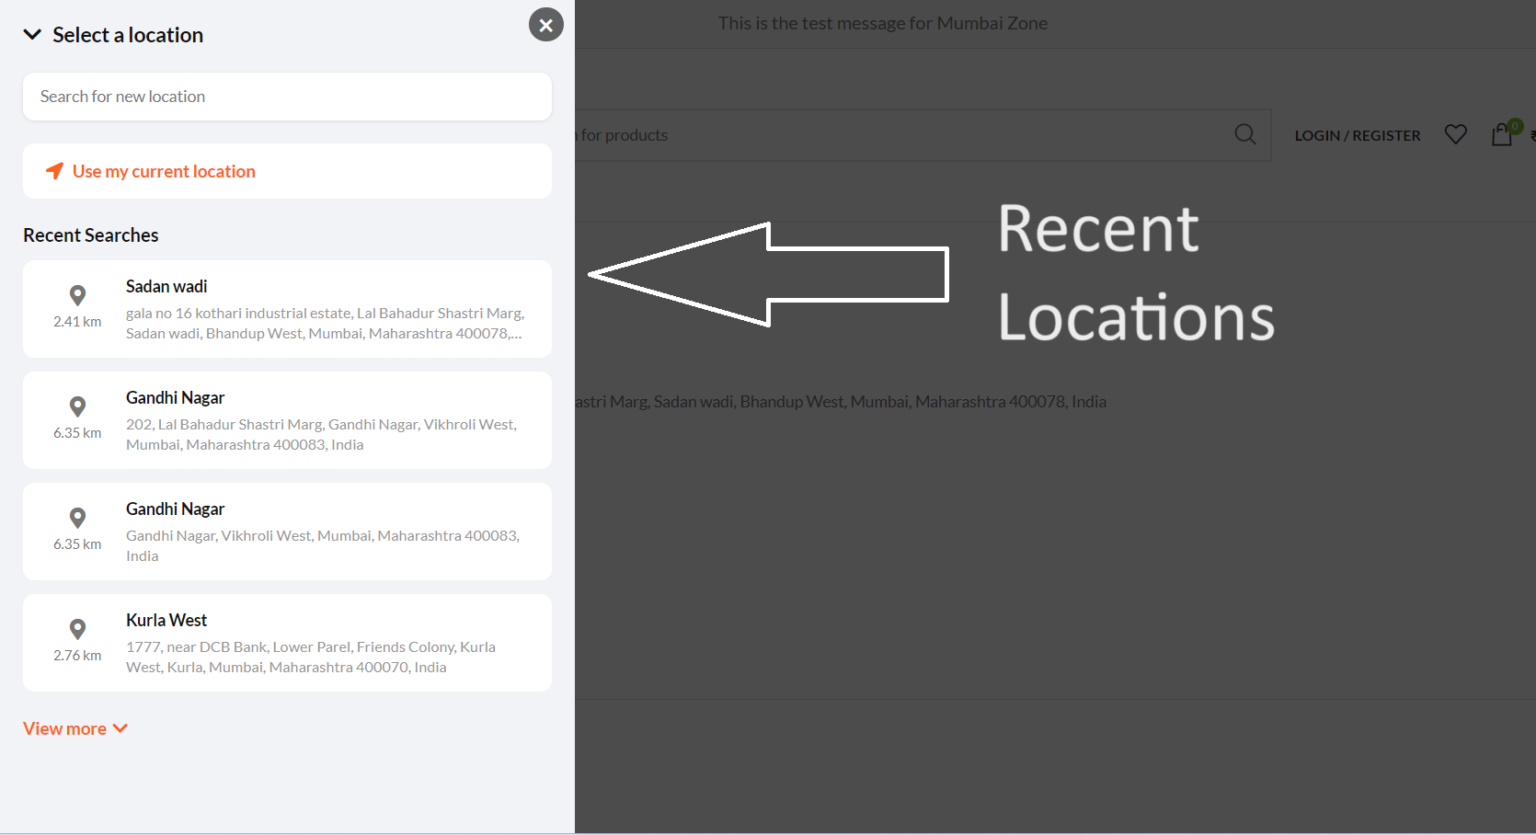Click the chevron beside View more
Image resolution: width=1536 pixels, height=835 pixels.
pos(121,728)
